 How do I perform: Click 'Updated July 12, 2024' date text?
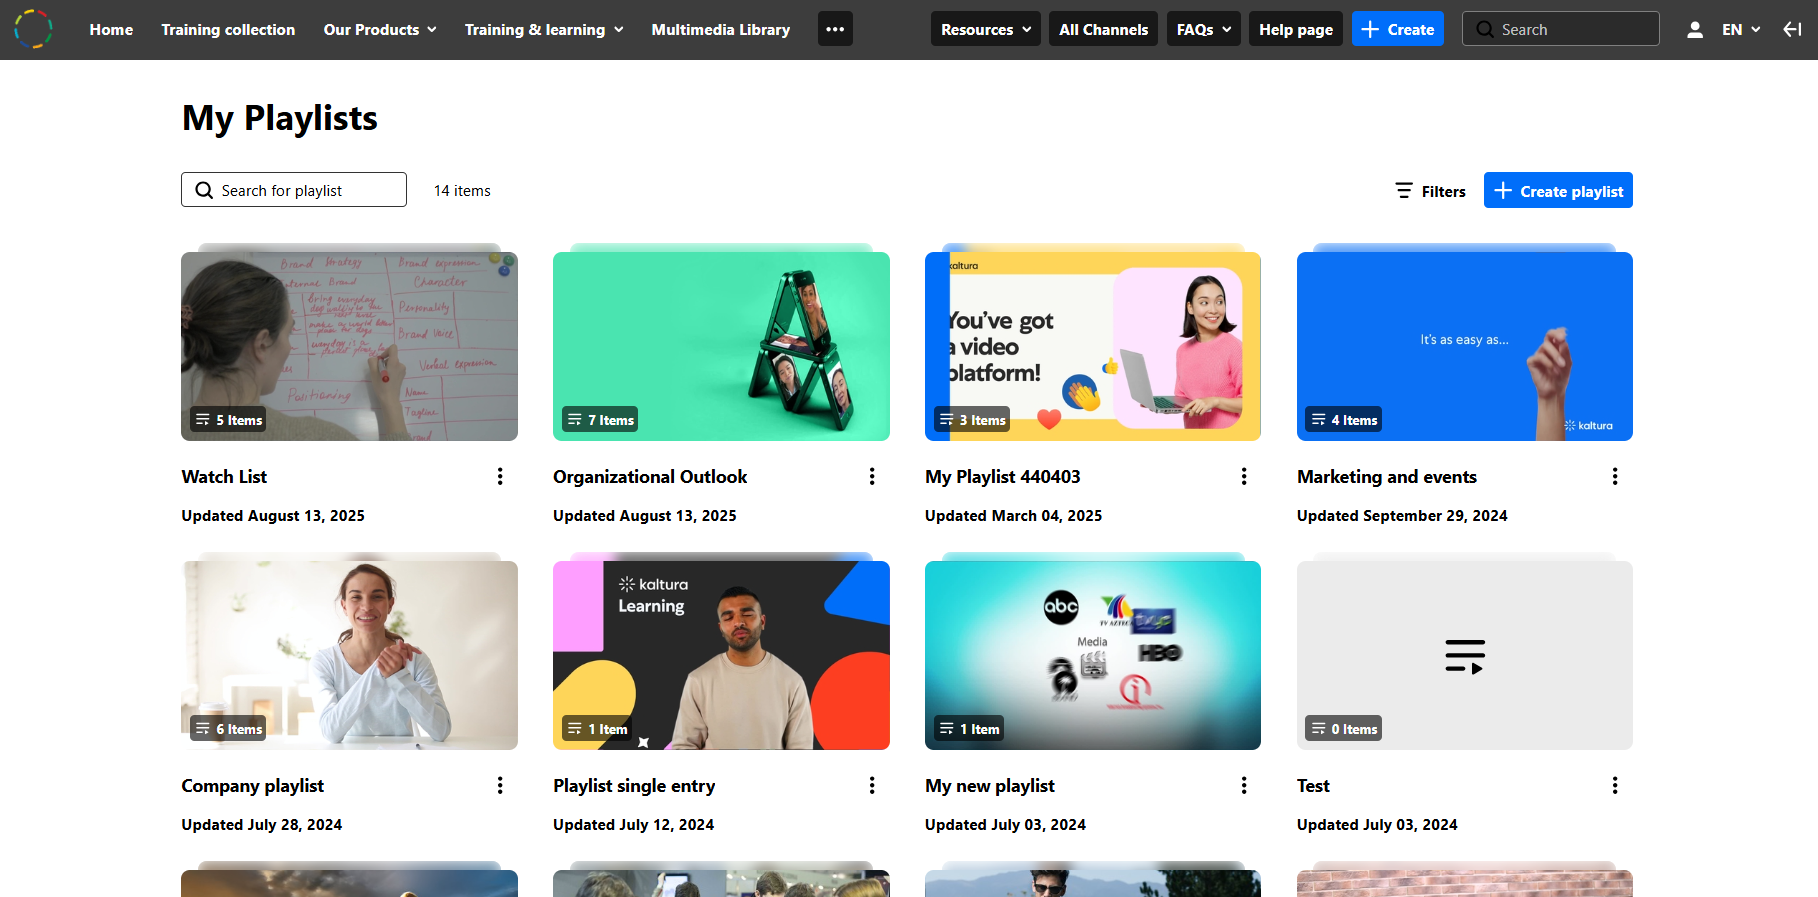634,825
